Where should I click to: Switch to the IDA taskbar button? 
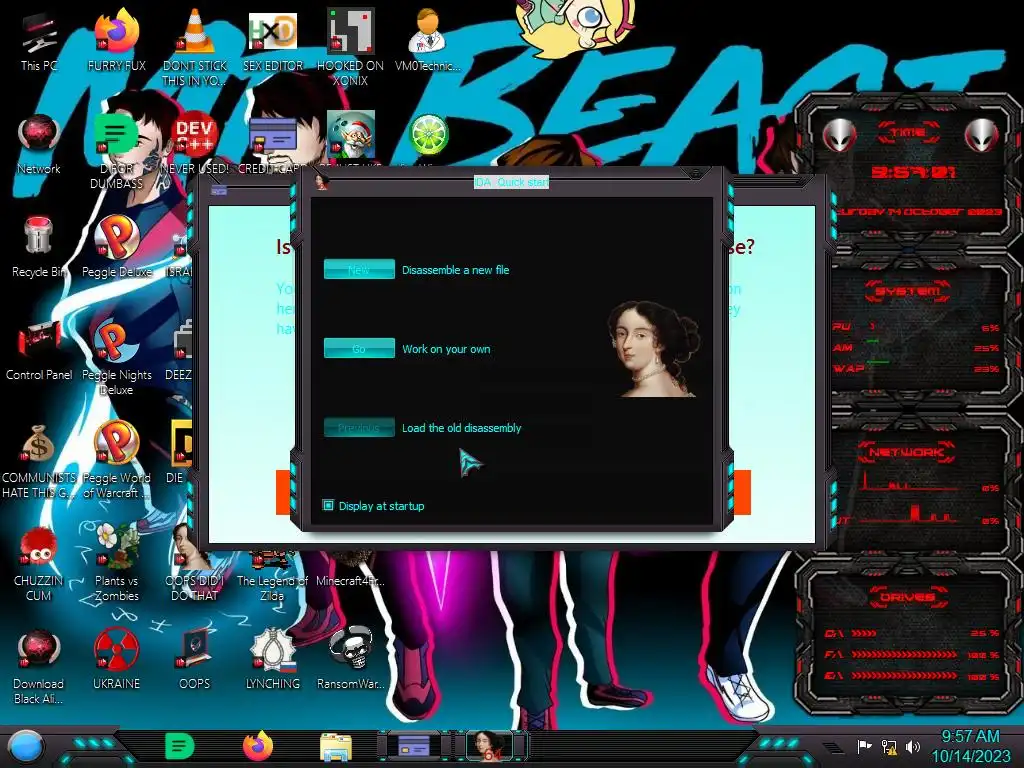tap(491, 746)
